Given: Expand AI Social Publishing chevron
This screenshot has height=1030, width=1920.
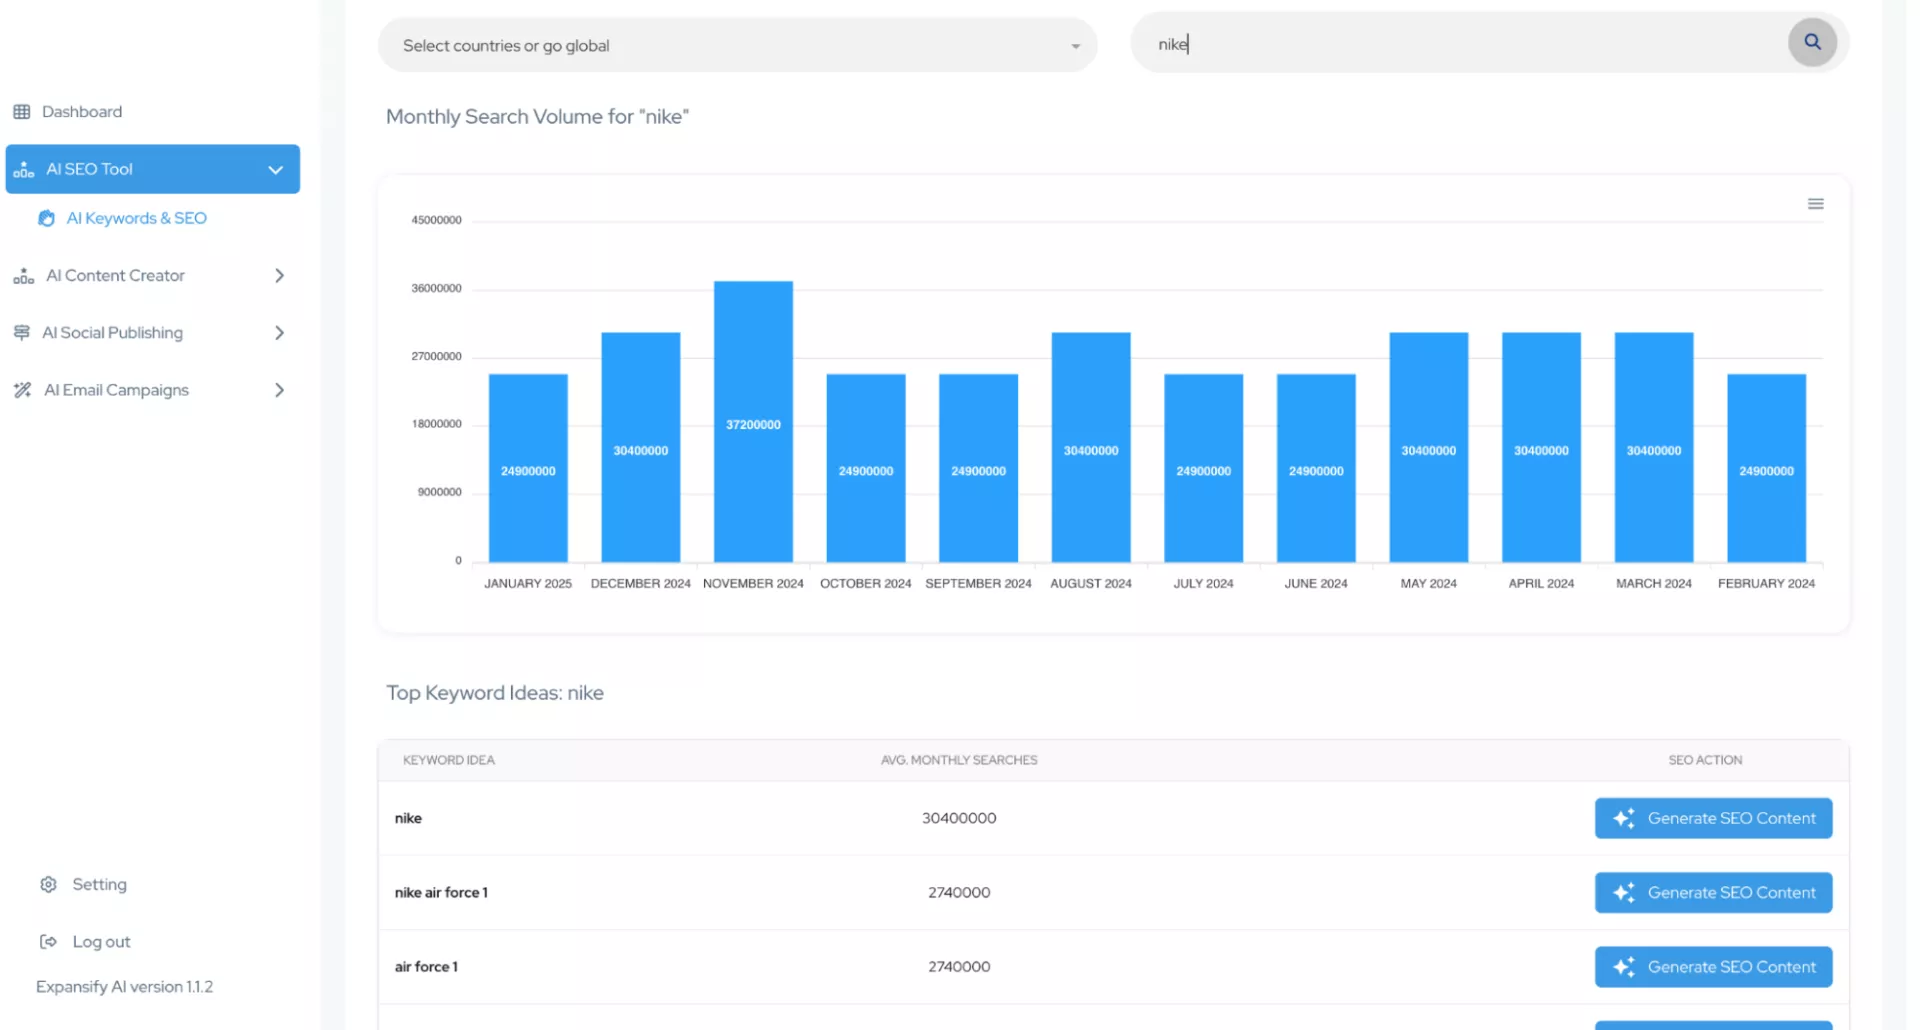Looking at the screenshot, I should pyautogui.click(x=279, y=333).
